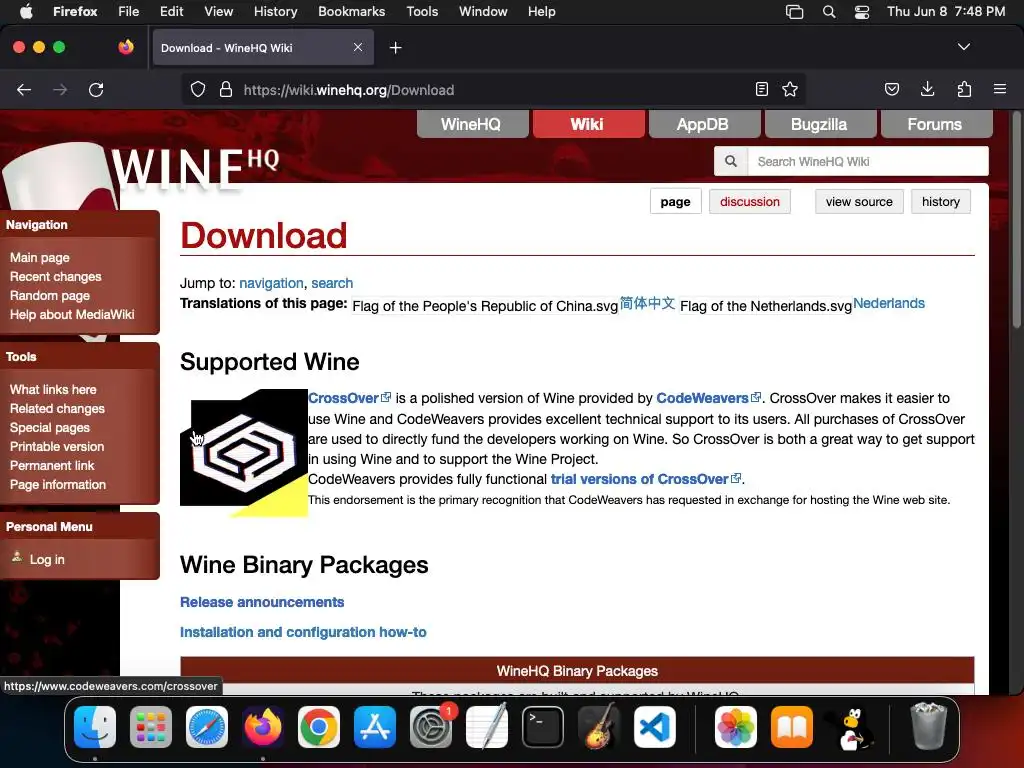
Task: Select the page tab
Action: 675,201
